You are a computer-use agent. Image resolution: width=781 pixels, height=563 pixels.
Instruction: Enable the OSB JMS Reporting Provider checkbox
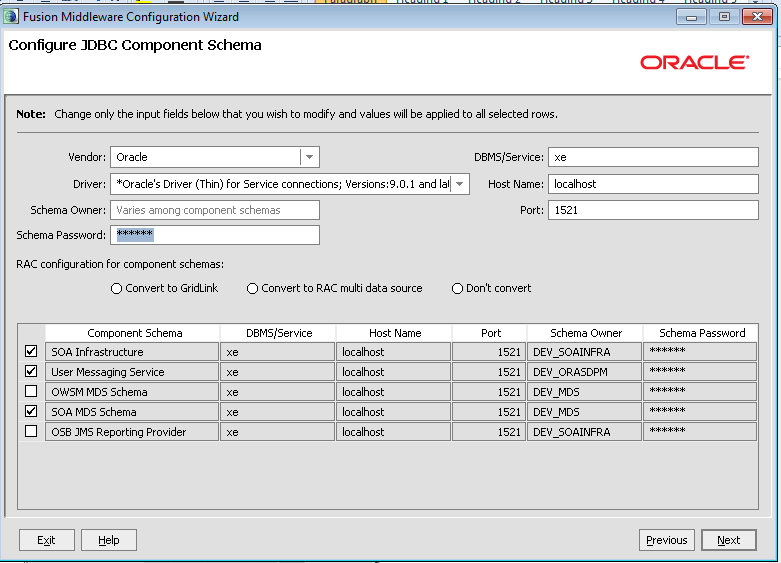31,432
